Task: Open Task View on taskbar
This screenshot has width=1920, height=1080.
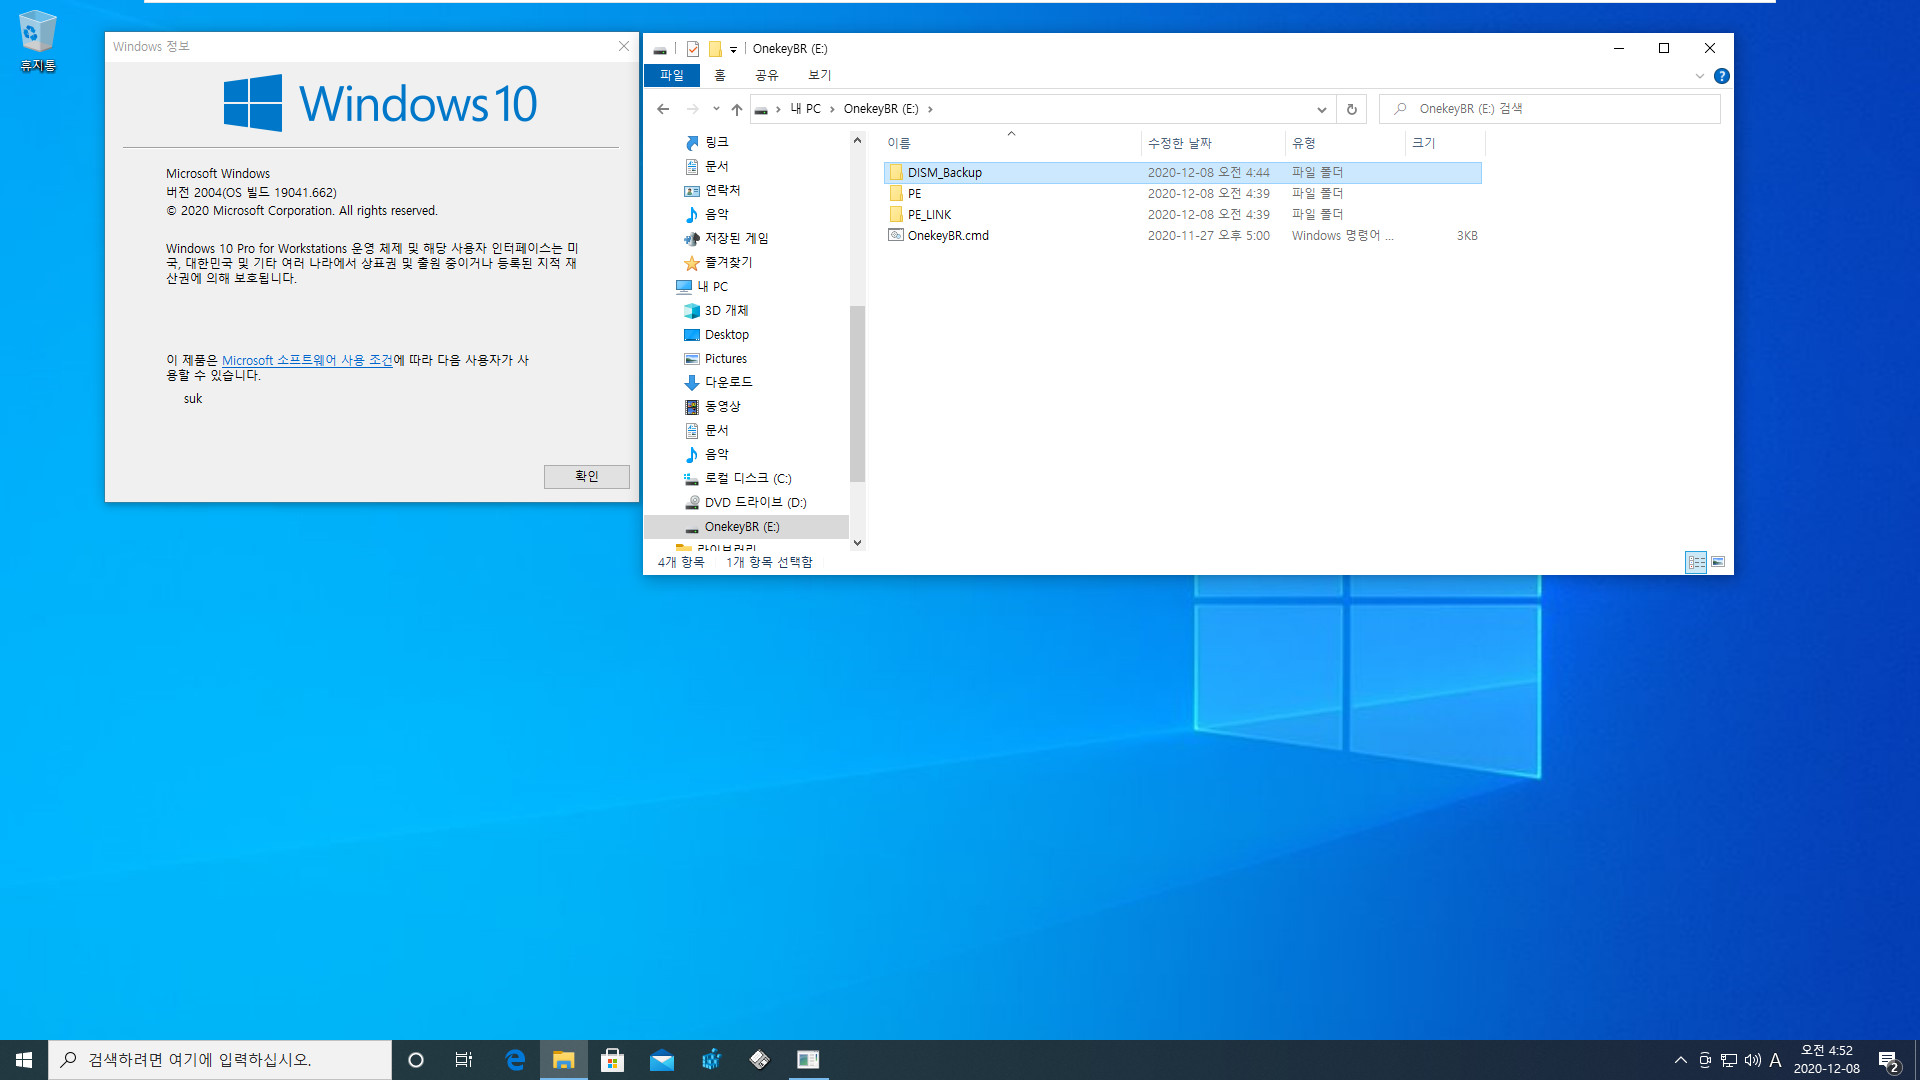Action: (x=464, y=1060)
